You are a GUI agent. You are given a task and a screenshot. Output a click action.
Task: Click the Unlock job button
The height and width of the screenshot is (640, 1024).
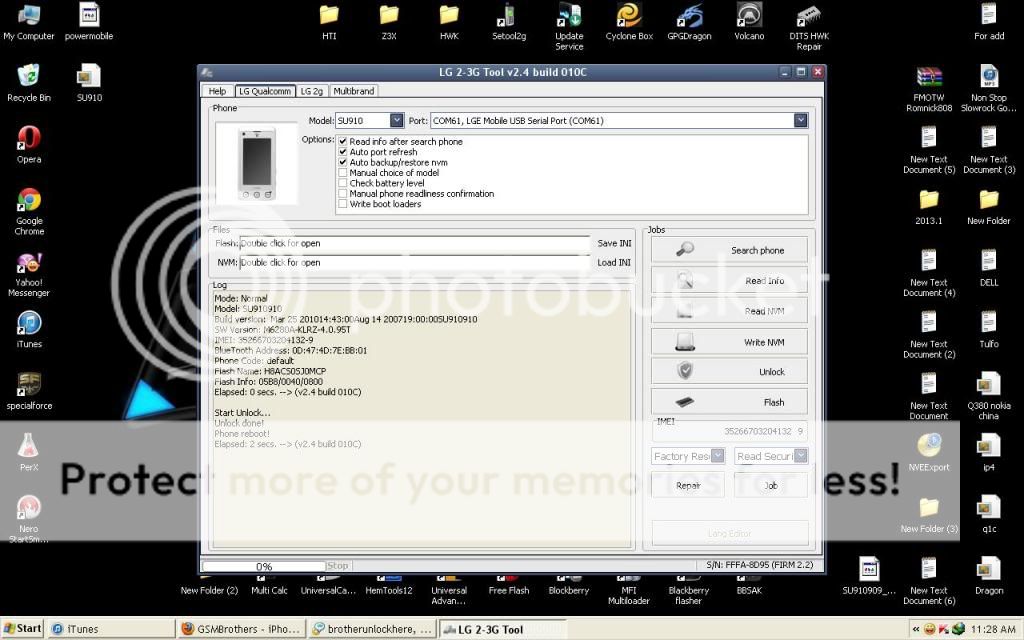pyautogui.click(x=729, y=372)
